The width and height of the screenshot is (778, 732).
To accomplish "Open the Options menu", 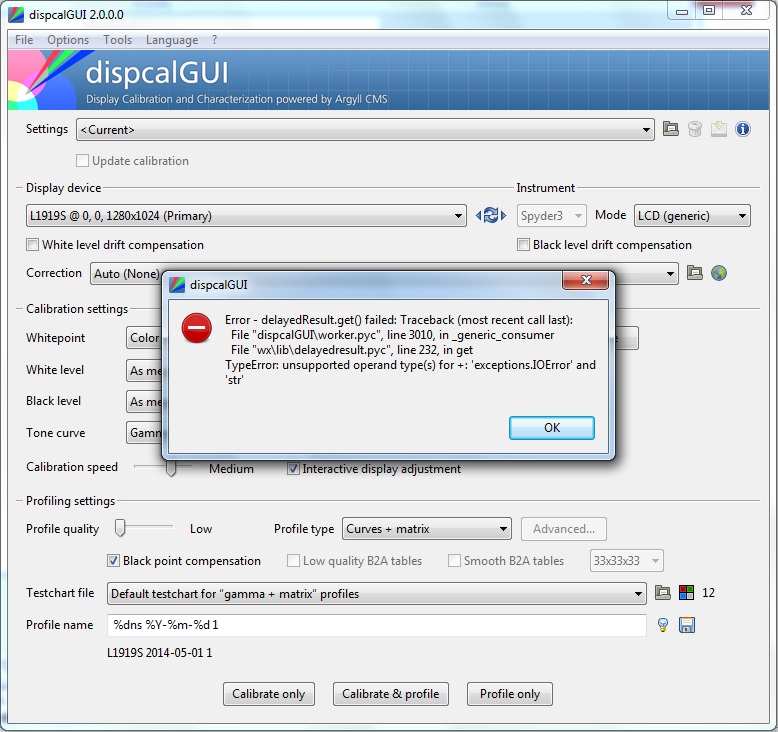I will click(68, 40).
